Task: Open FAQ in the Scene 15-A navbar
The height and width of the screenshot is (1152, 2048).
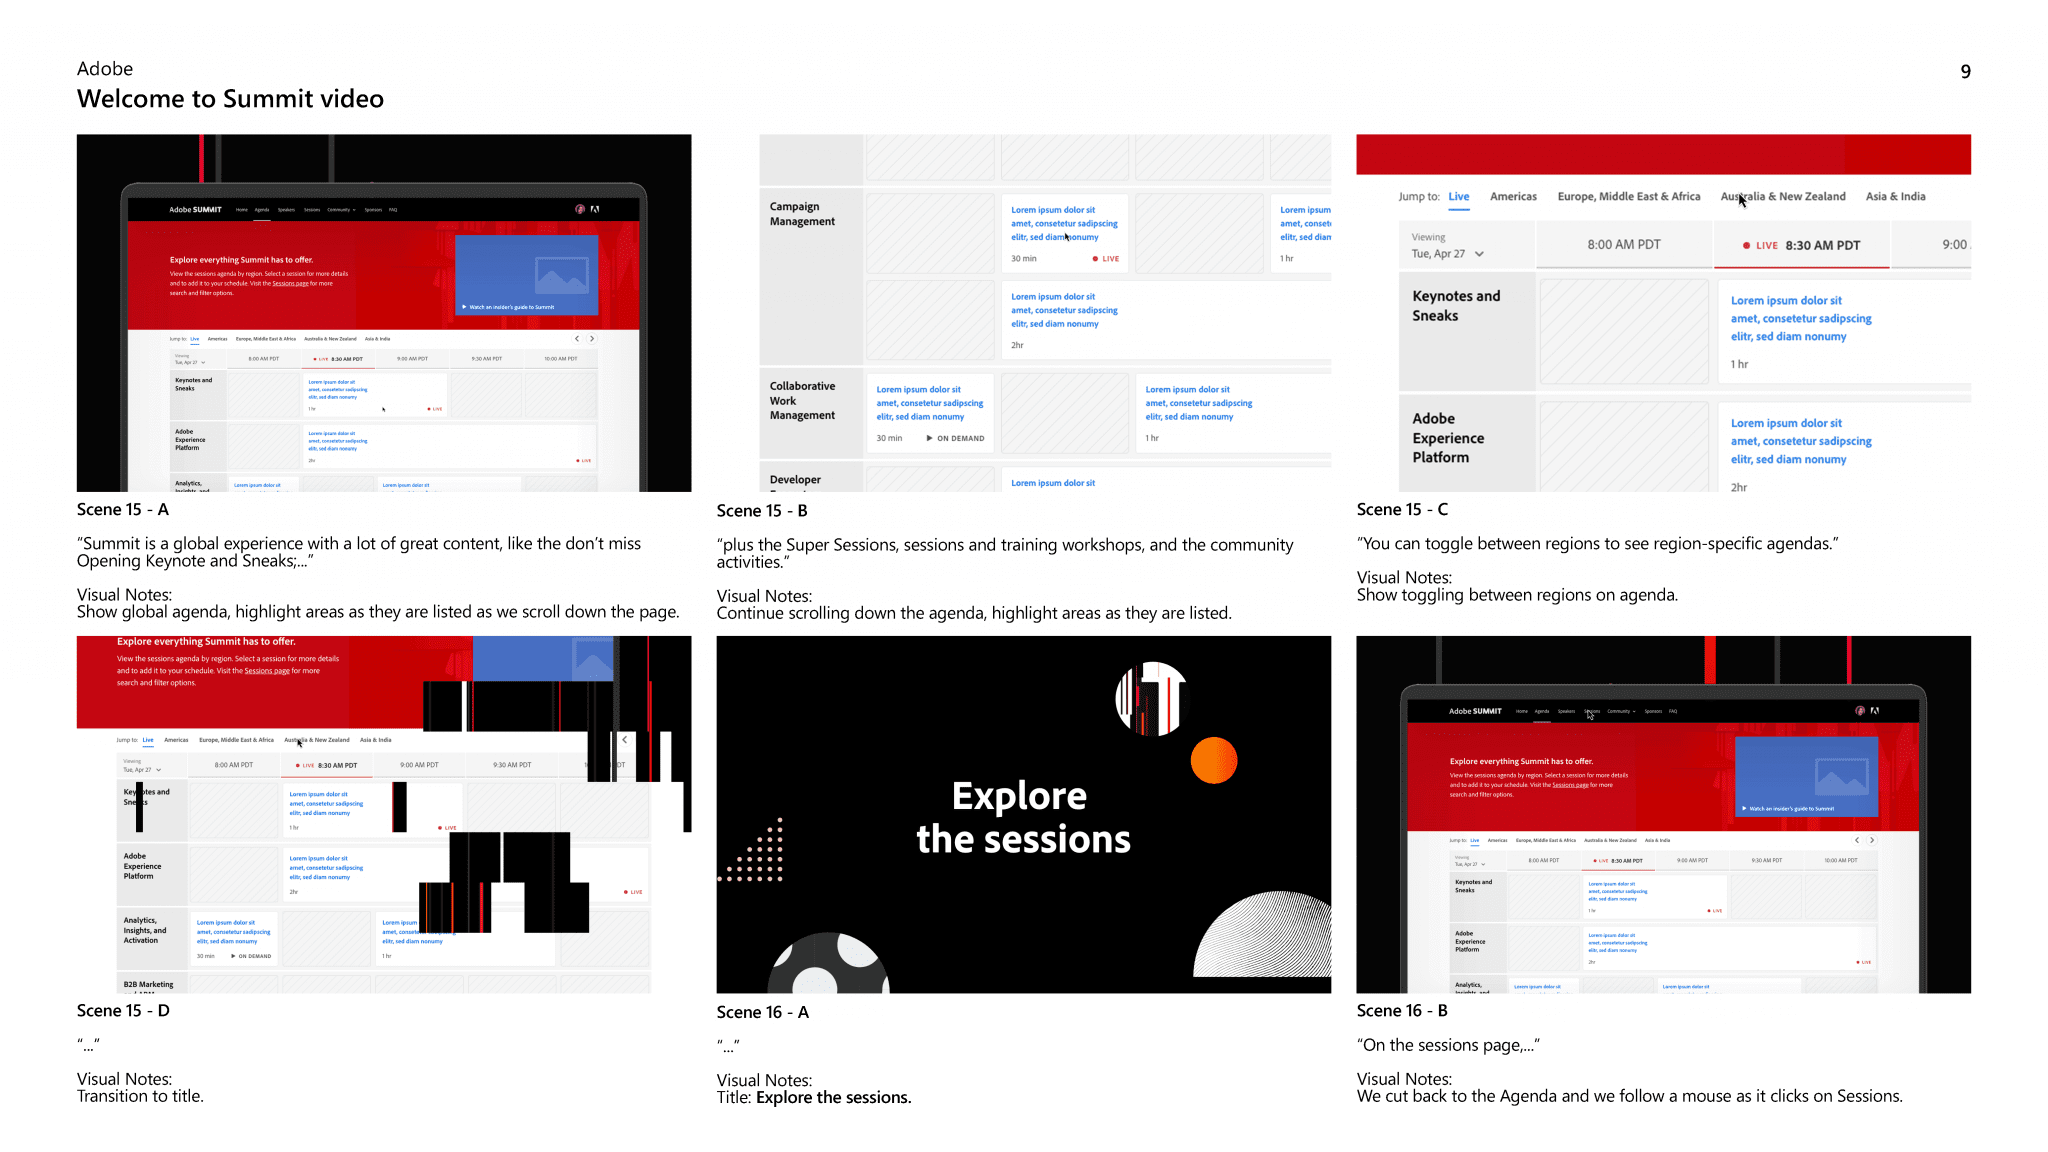Action: (x=393, y=210)
